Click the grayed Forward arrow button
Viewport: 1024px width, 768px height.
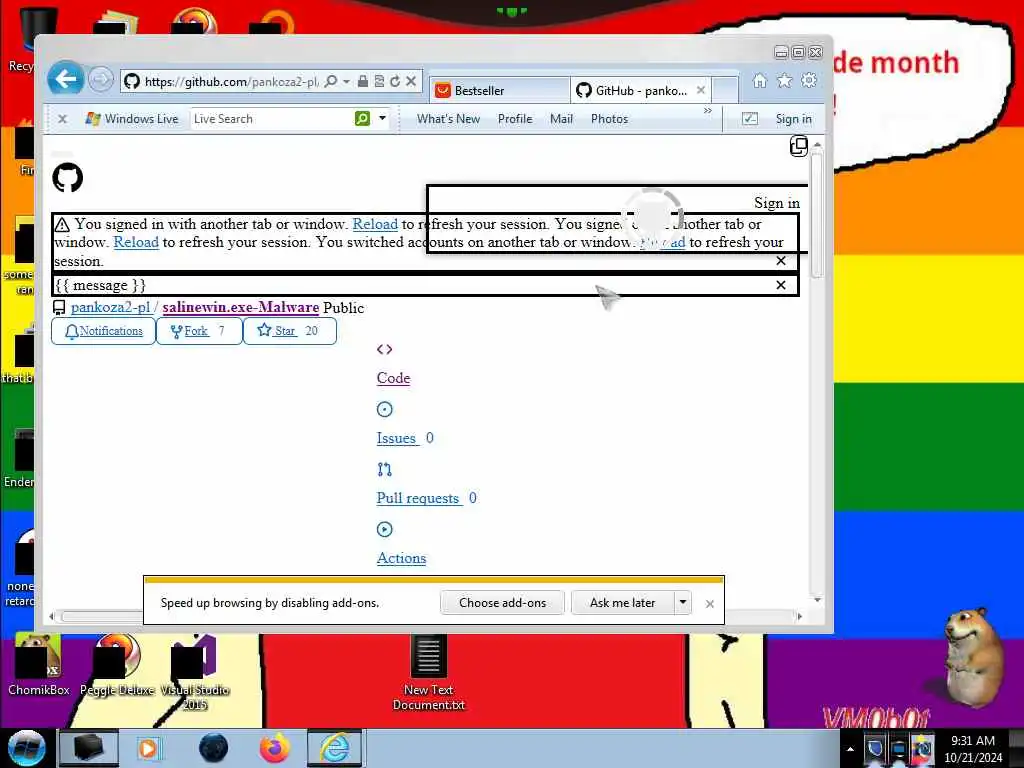coord(101,80)
